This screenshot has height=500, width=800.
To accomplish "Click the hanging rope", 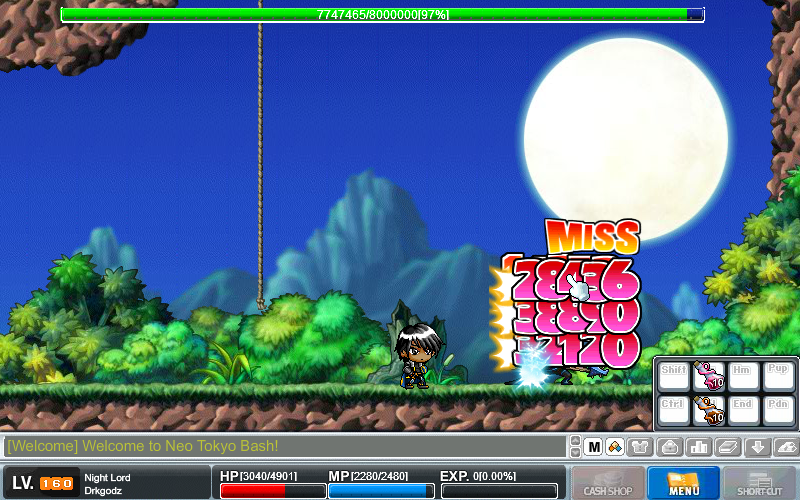I will 260,155.
